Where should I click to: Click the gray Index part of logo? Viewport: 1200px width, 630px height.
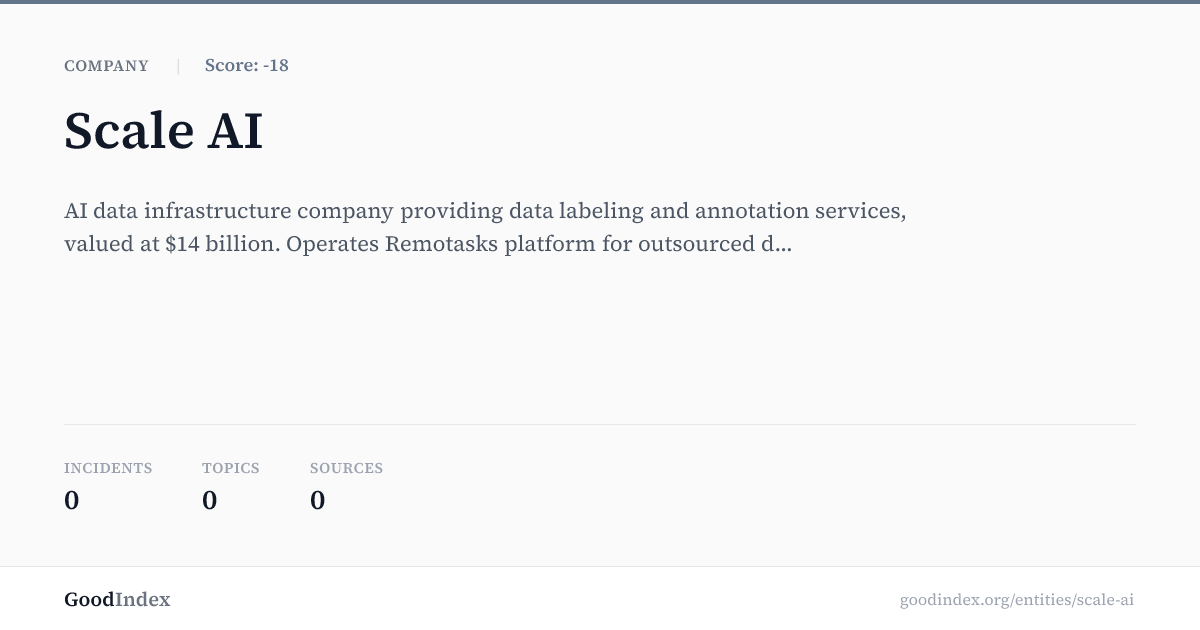143,600
